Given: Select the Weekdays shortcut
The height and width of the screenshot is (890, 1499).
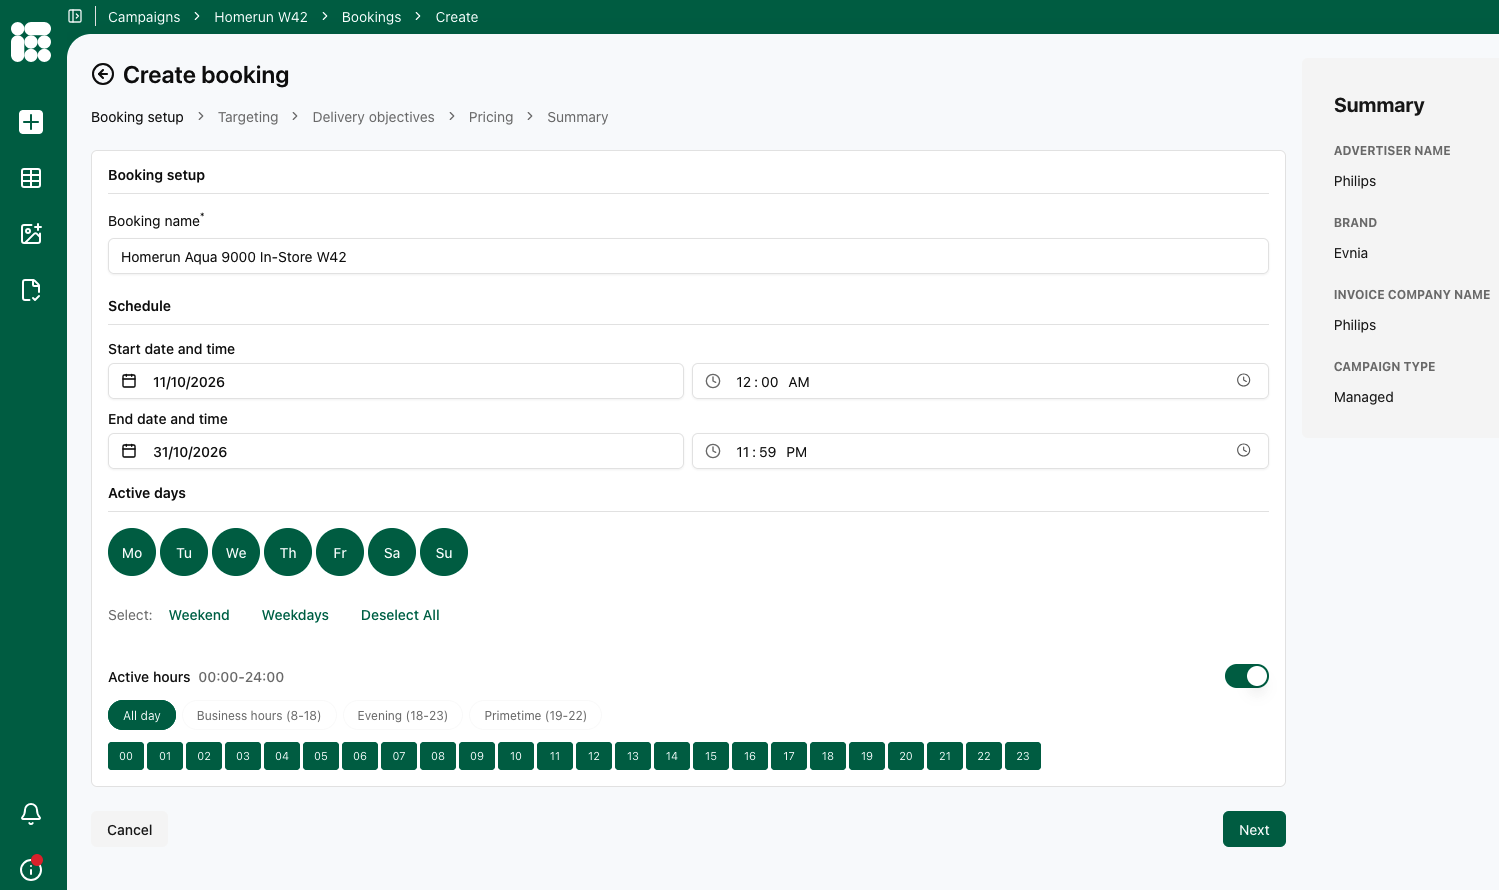Looking at the screenshot, I should coord(295,615).
